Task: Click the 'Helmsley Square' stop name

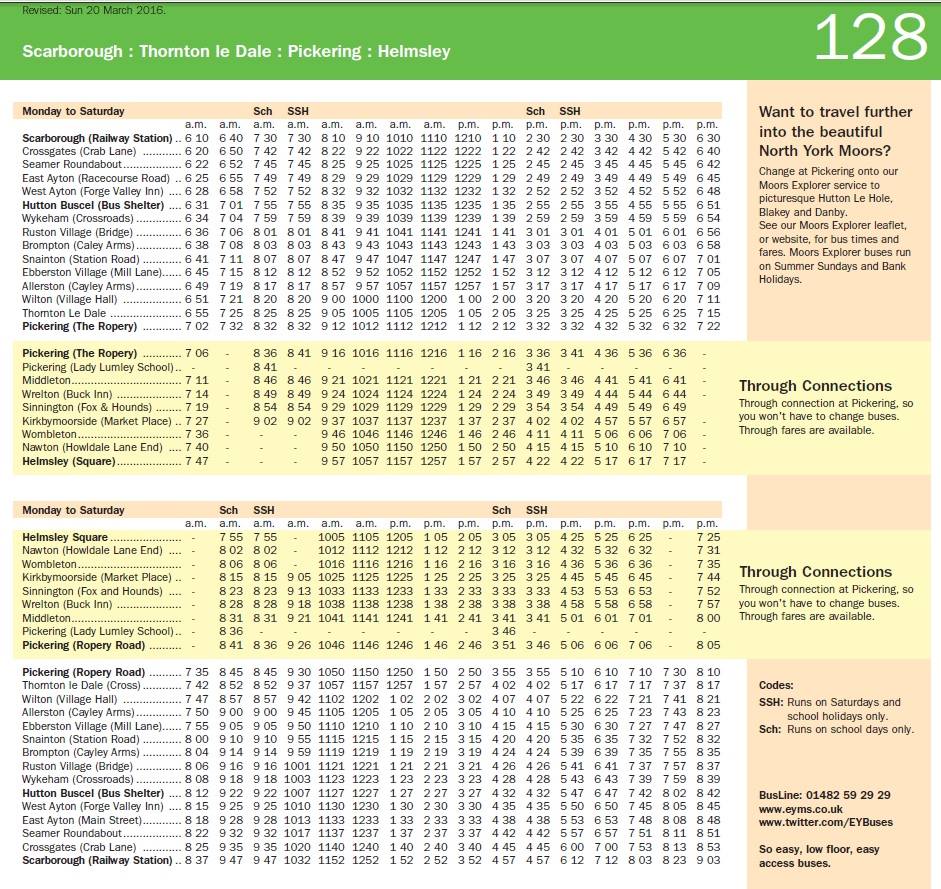Action: [x=65, y=537]
